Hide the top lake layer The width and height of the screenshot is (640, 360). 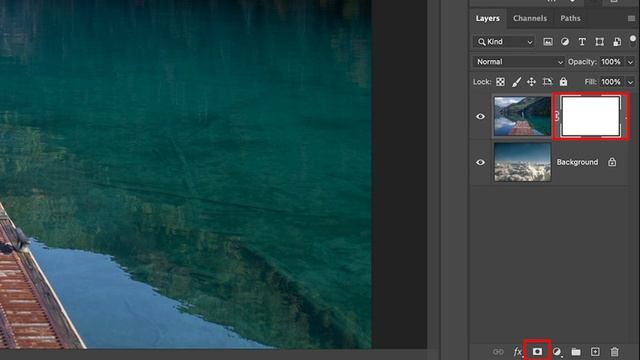(x=480, y=116)
